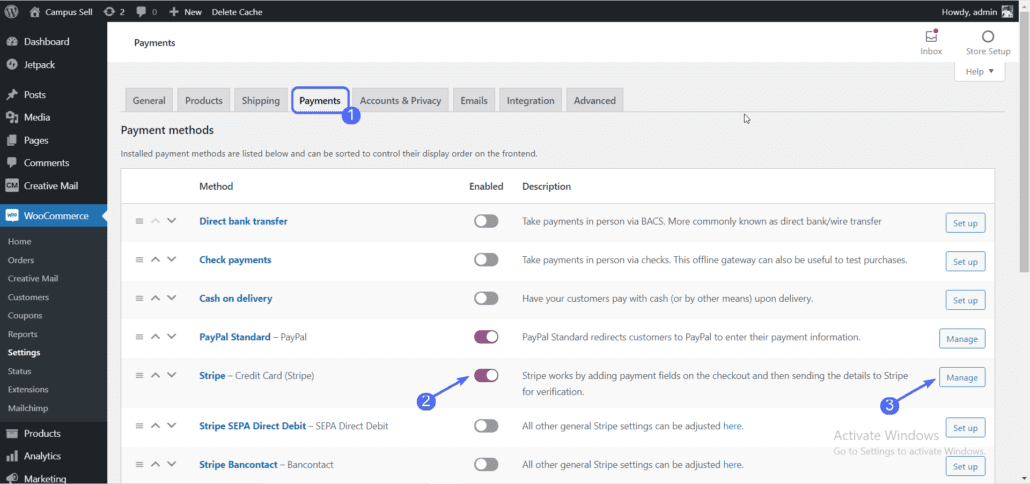The width and height of the screenshot is (1030, 484).
Task: Enable Direct bank transfer toggle
Action: [486, 221]
